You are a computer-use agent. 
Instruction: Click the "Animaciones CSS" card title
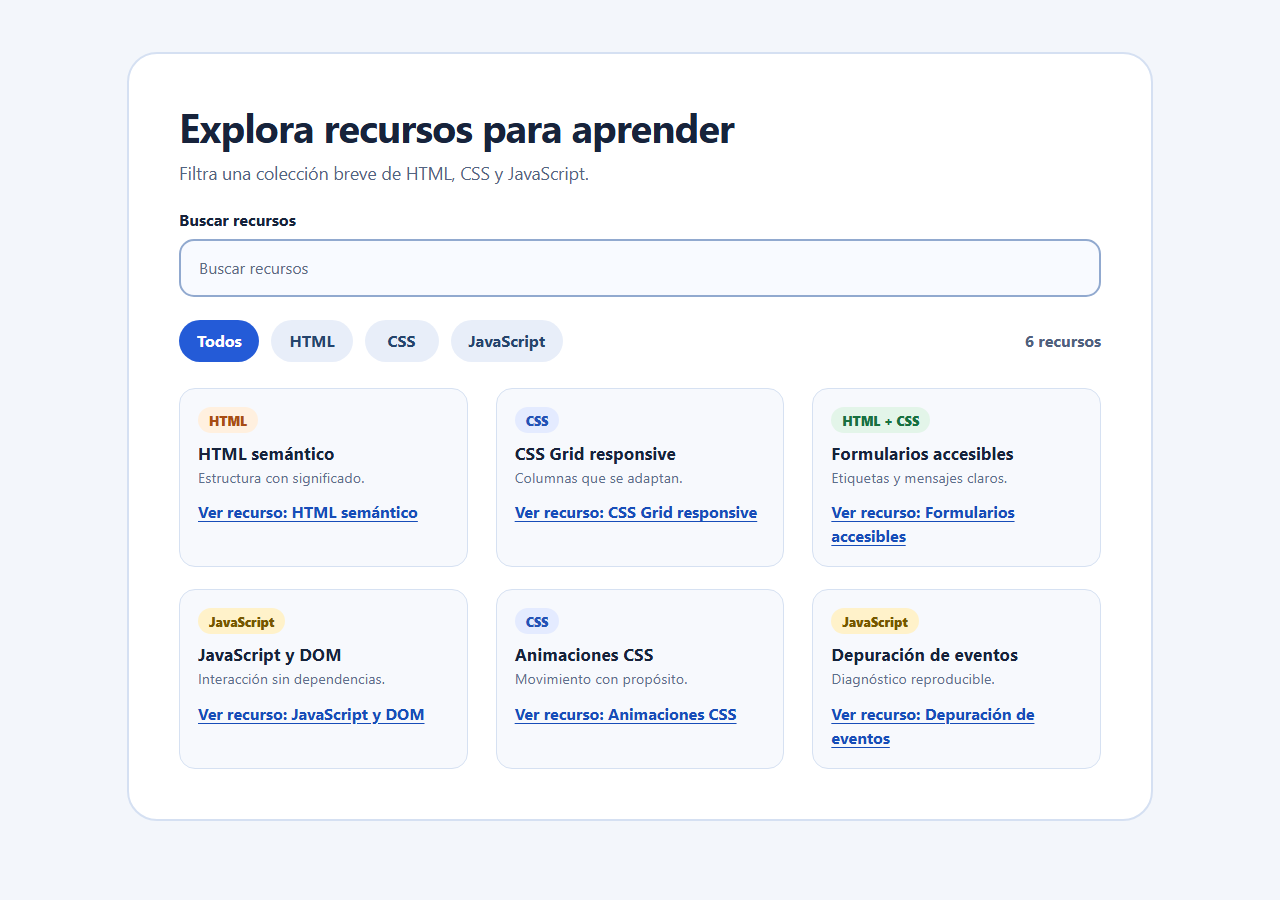(584, 655)
